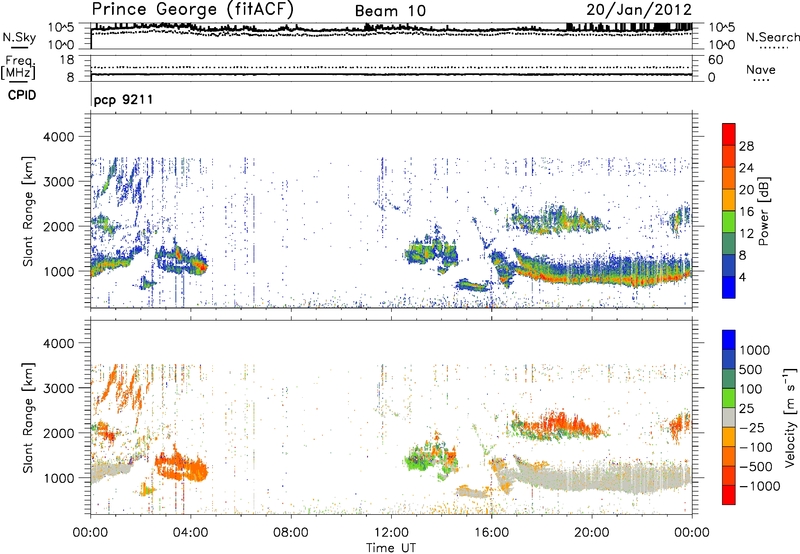The image size is (800, 554).
Task: Click the "Power [dB]" colorbar title
Action: [763, 211]
